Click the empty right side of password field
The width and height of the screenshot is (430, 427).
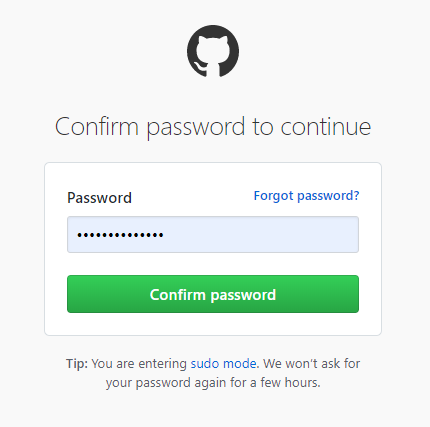click(x=267, y=235)
